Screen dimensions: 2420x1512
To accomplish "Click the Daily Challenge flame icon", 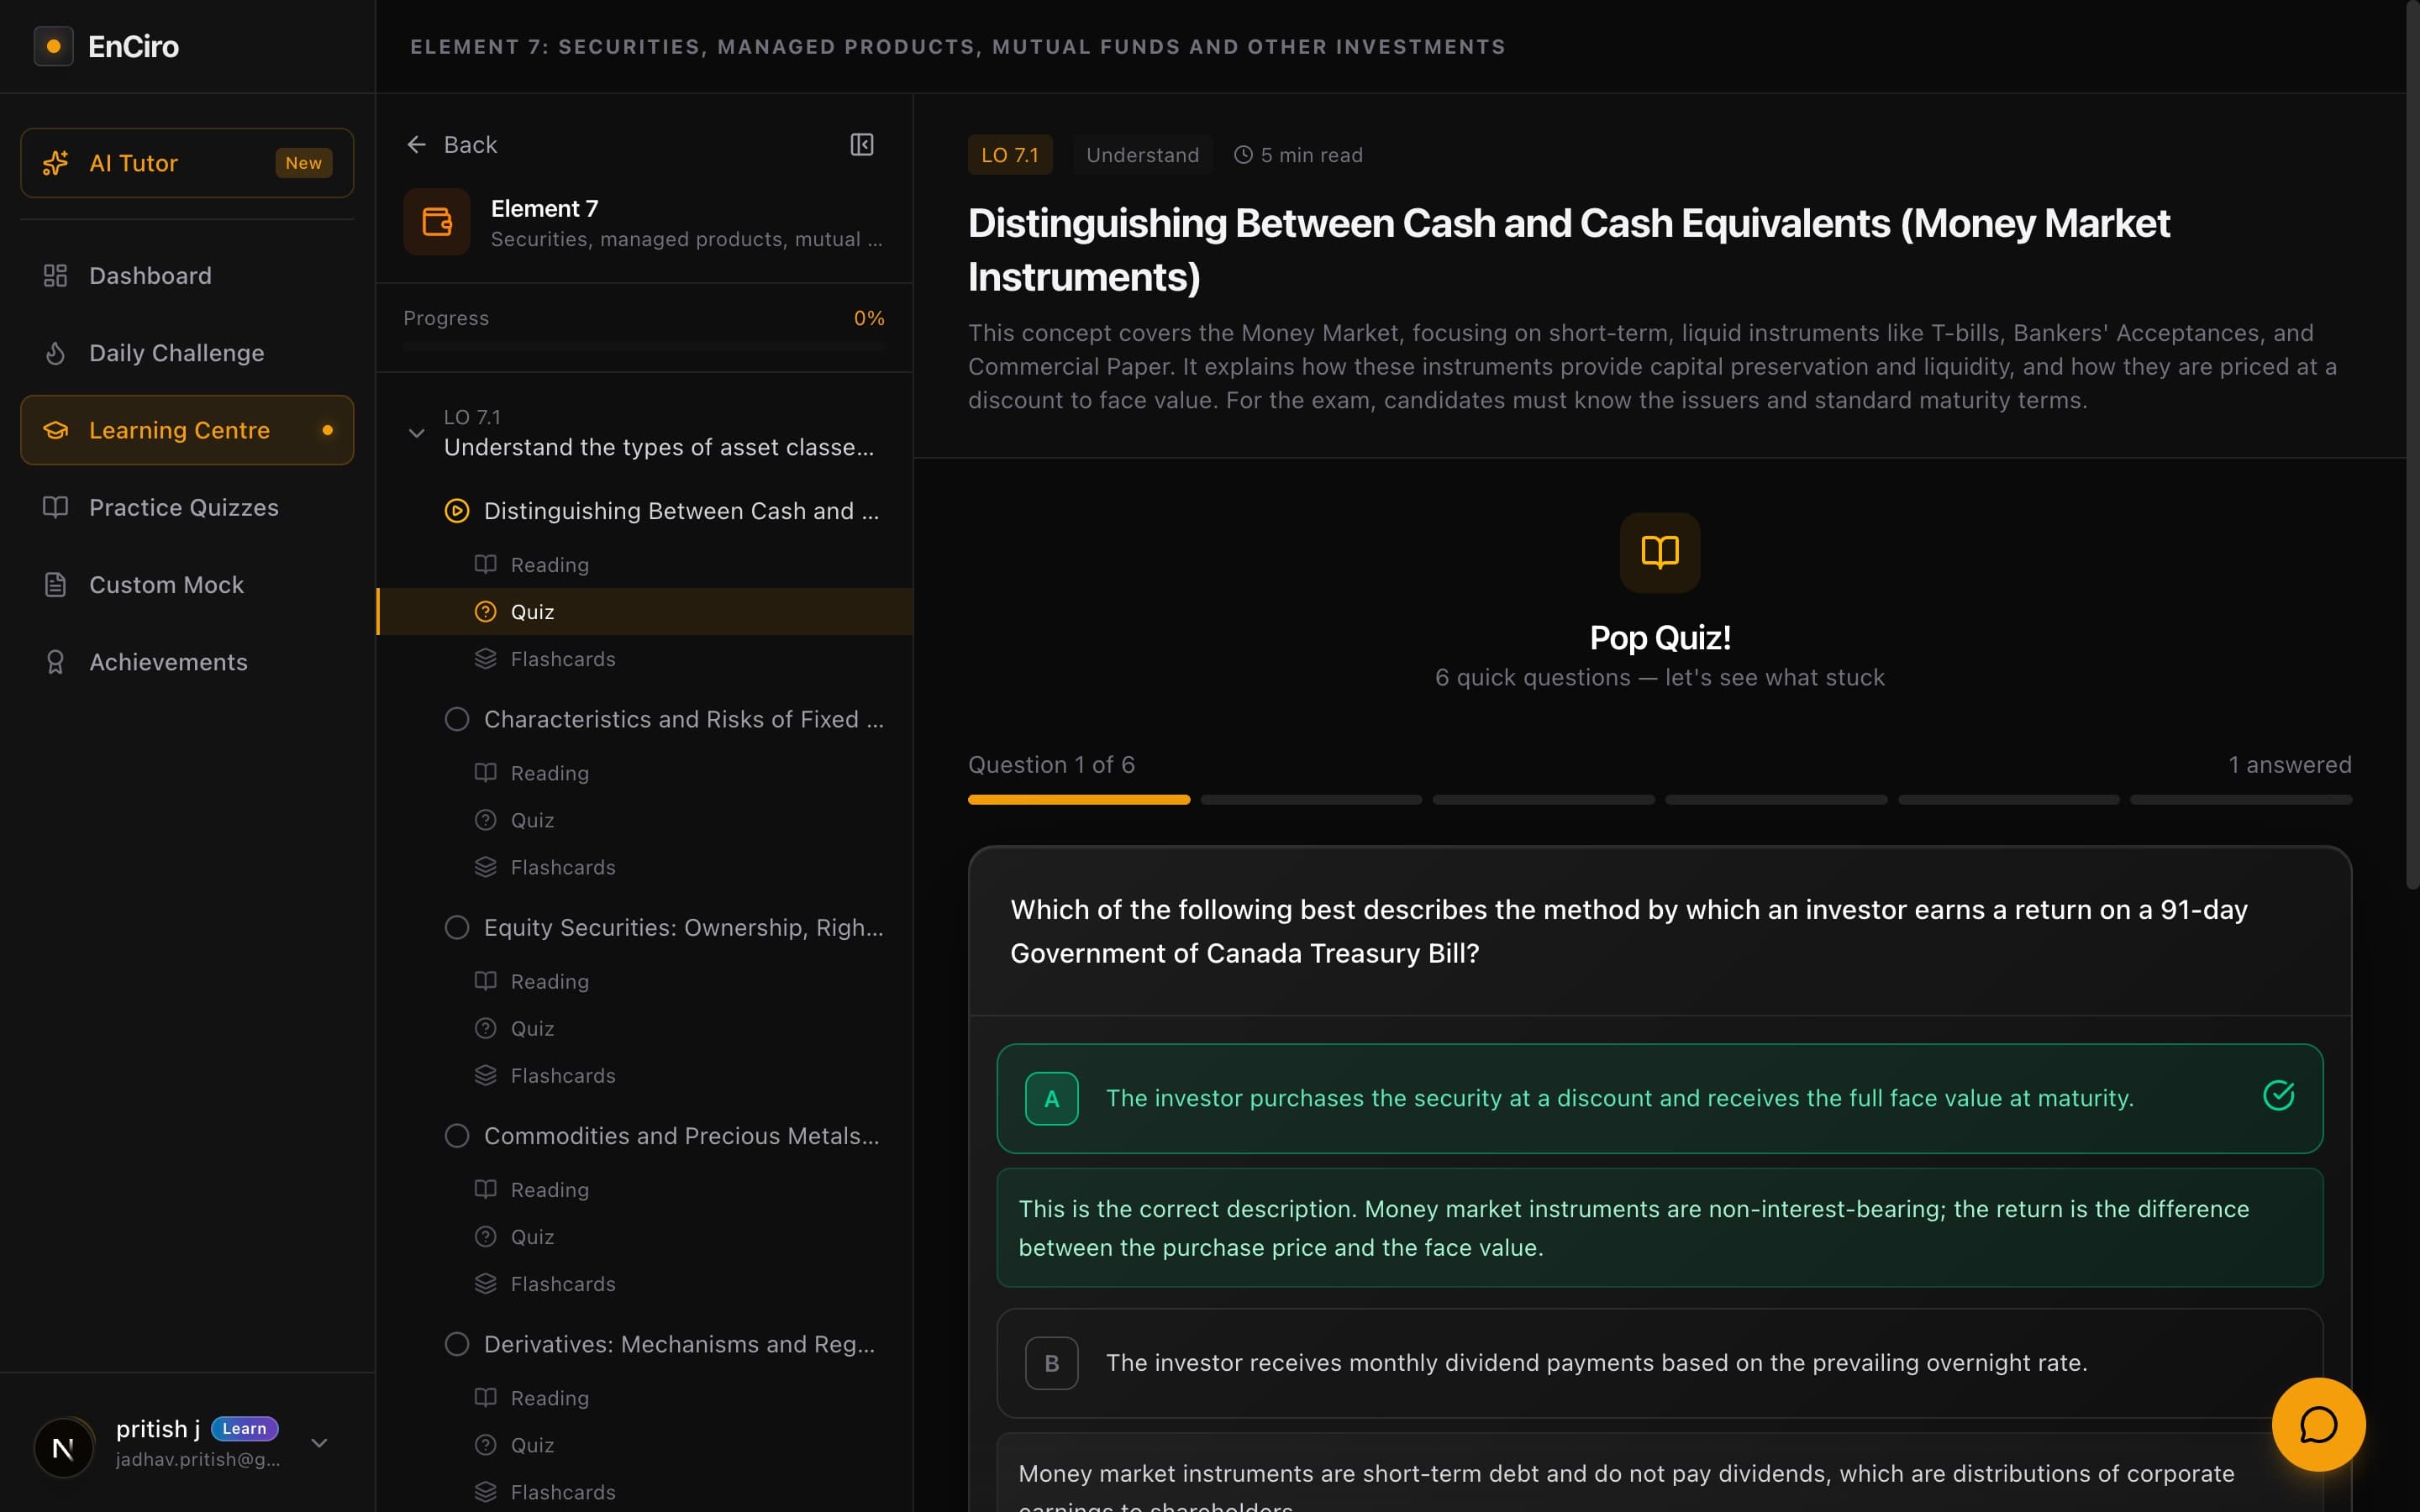I will pos(56,353).
